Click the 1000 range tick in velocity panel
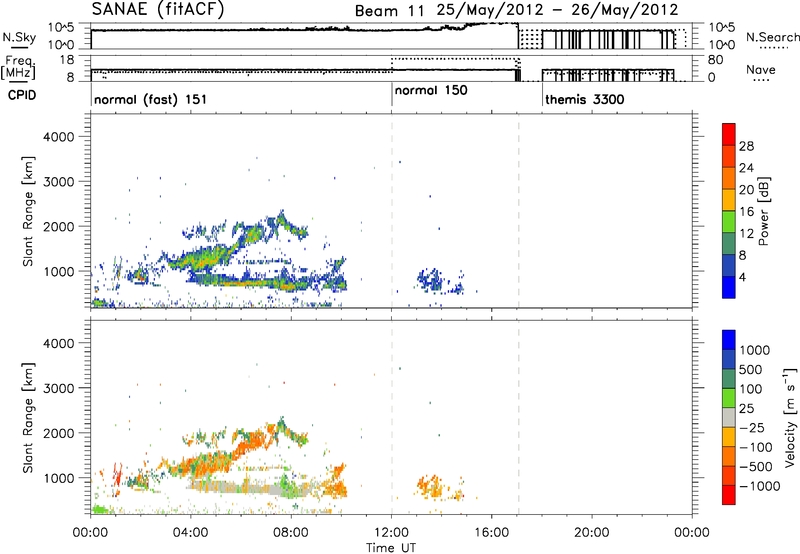This screenshot has height=554, width=800. click(59, 478)
